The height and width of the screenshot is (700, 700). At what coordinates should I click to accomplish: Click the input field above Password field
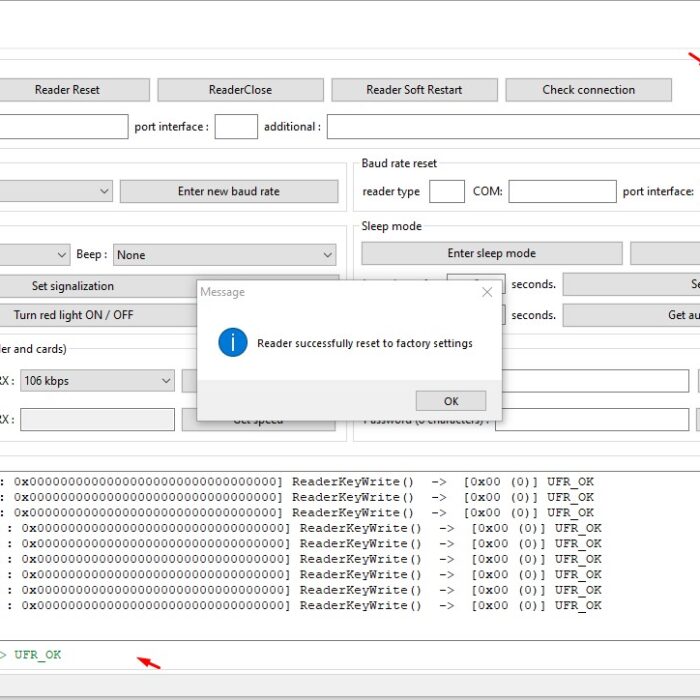tap(596, 381)
